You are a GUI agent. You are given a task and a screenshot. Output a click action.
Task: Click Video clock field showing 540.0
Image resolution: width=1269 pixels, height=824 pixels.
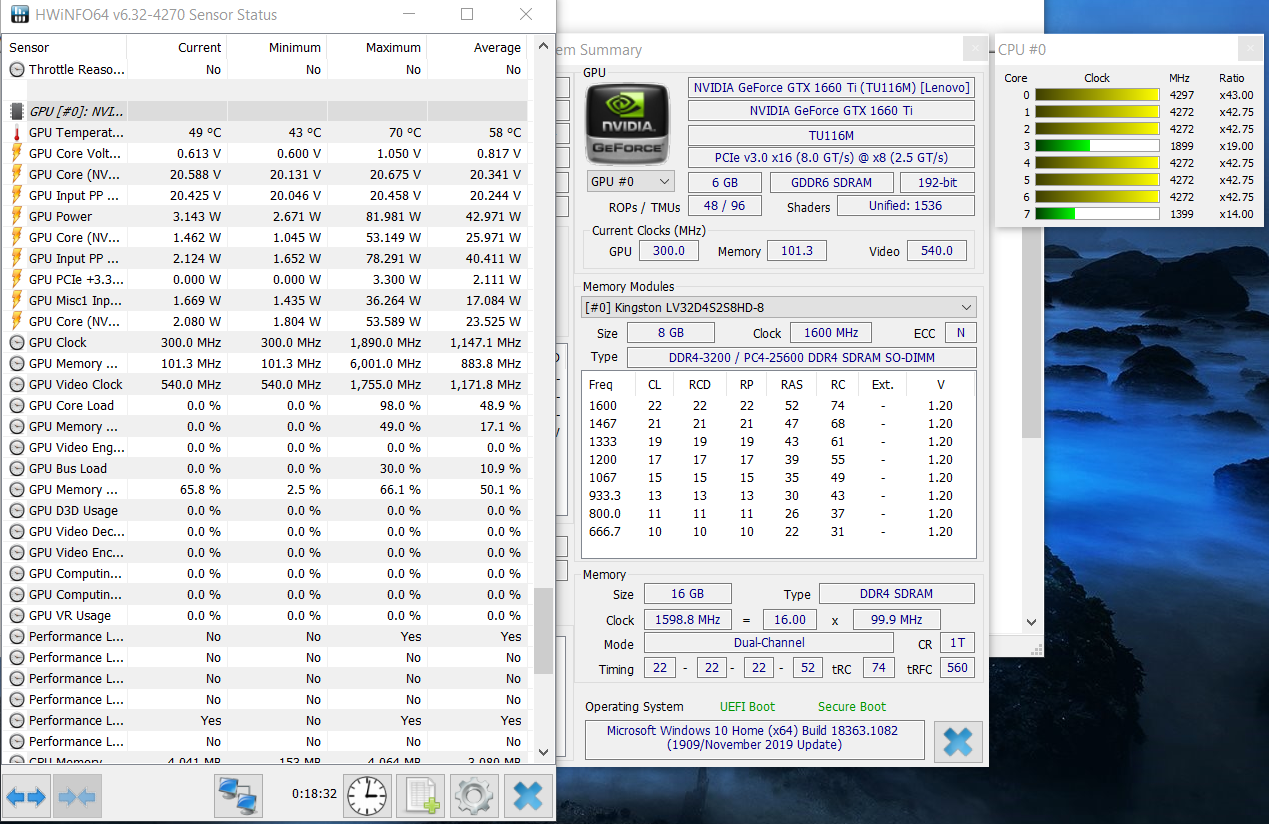click(937, 251)
